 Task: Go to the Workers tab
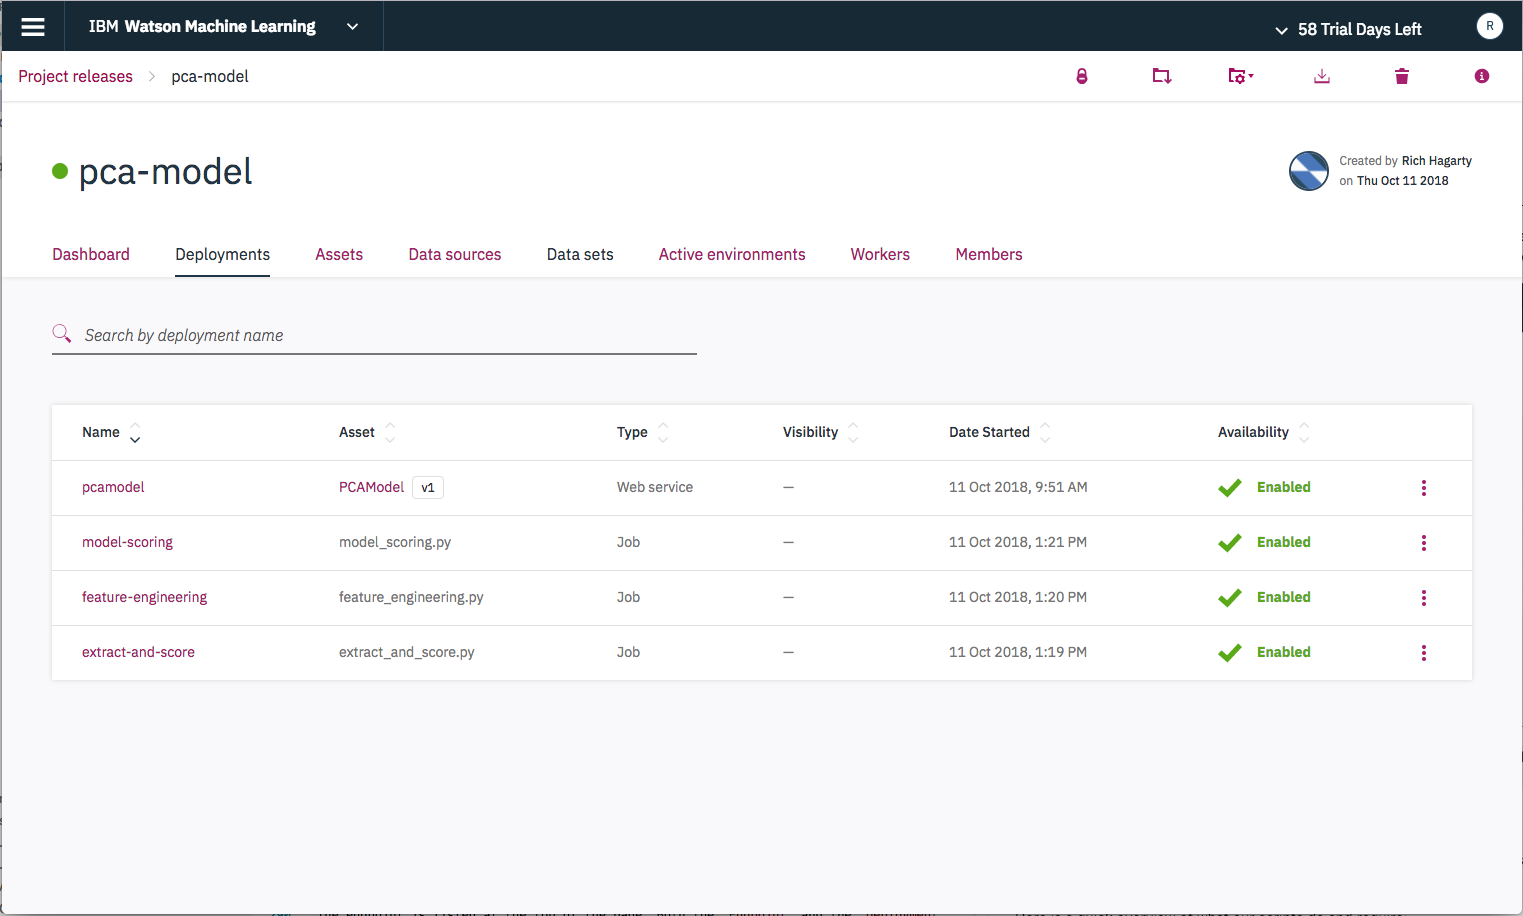click(880, 254)
